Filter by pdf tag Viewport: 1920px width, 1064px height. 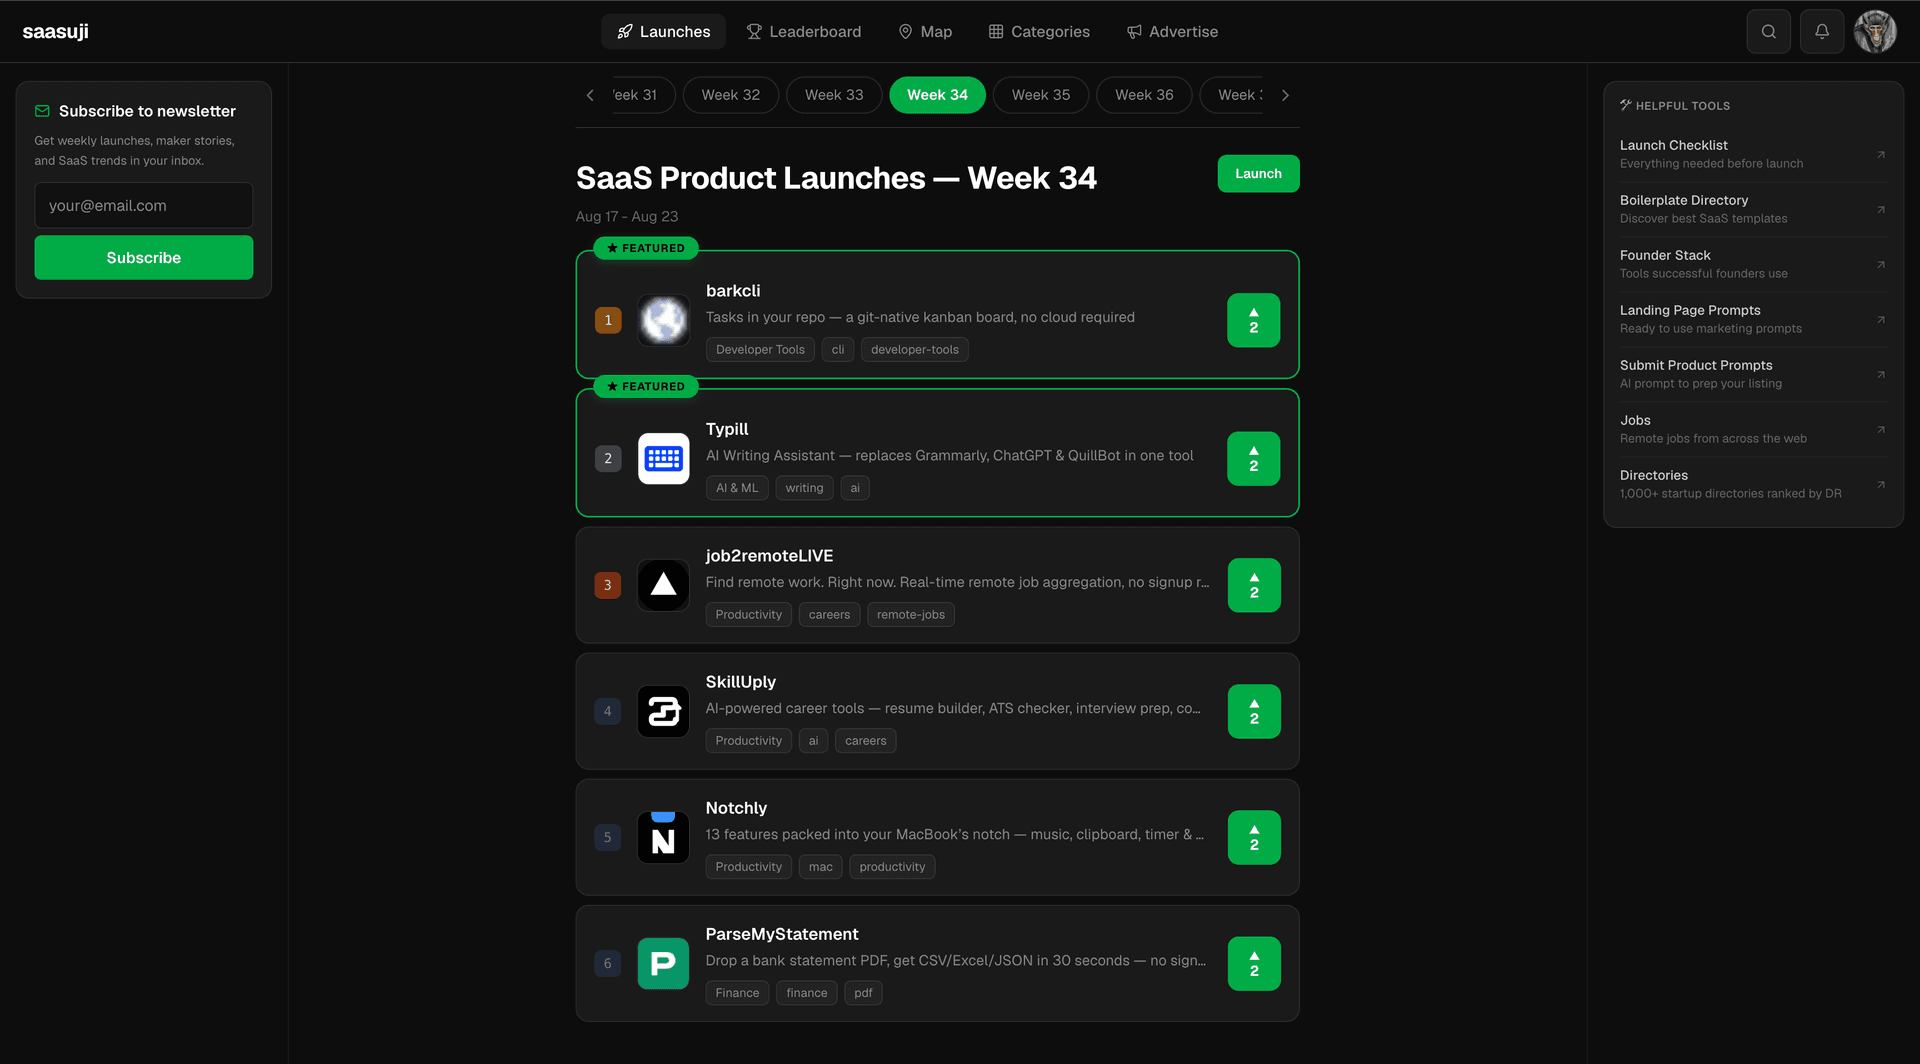click(863, 993)
